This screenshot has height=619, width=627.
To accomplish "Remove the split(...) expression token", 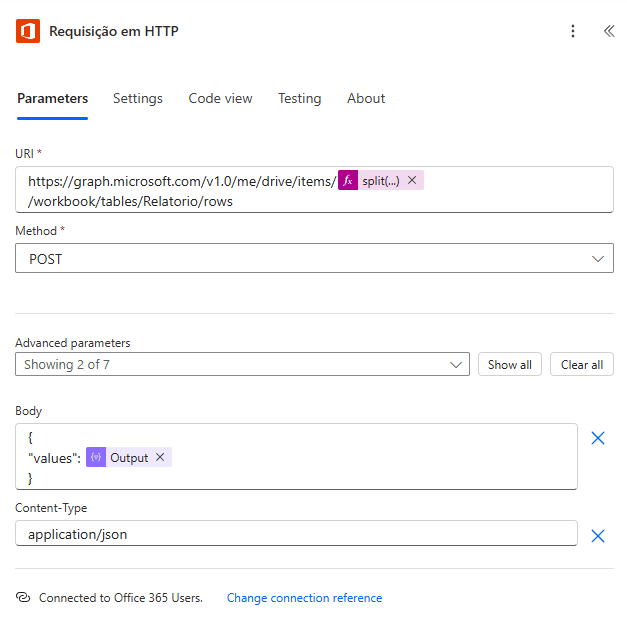I will click(x=412, y=181).
